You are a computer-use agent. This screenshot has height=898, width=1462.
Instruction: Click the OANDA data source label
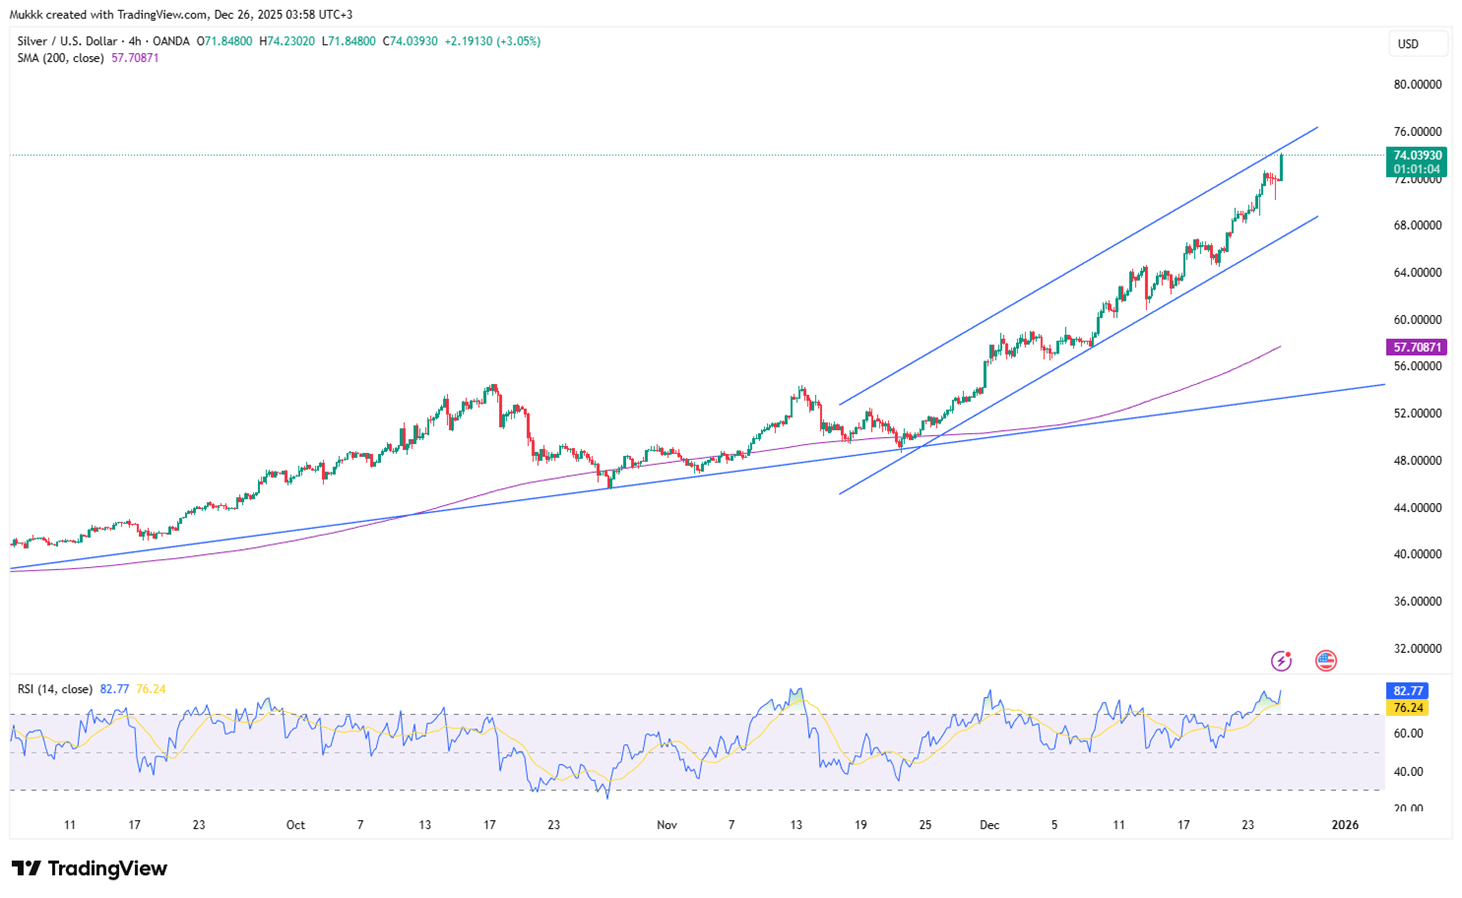(171, 41)
